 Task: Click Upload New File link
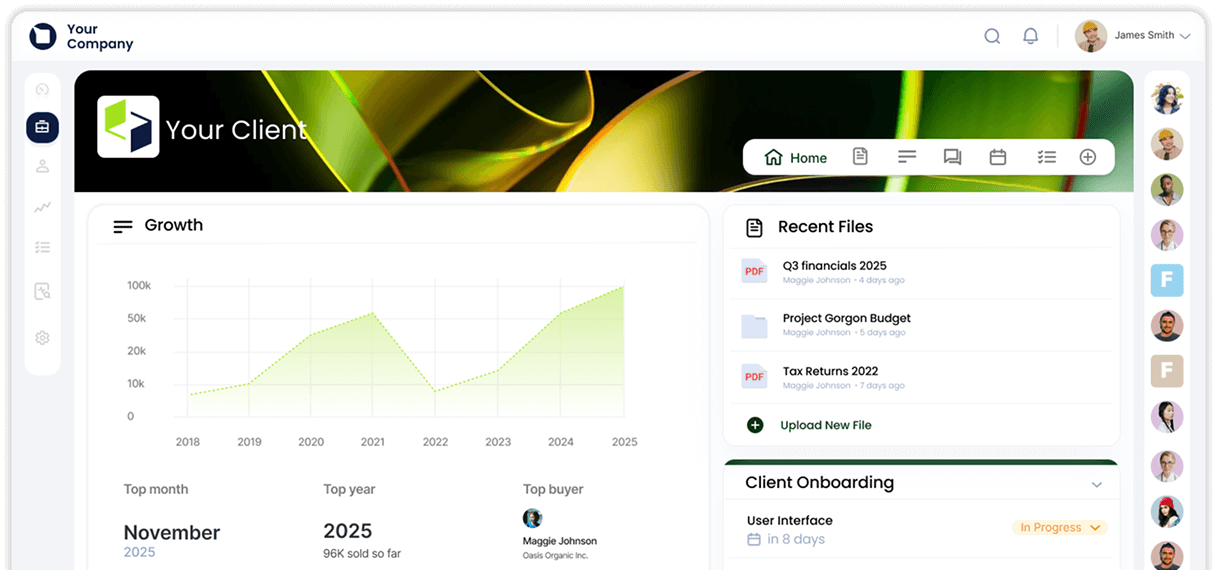click(826, 425)
